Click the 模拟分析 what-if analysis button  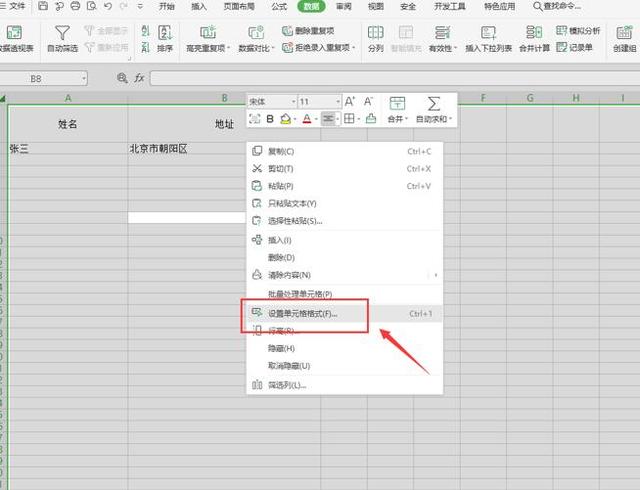[x=578, y=31]
